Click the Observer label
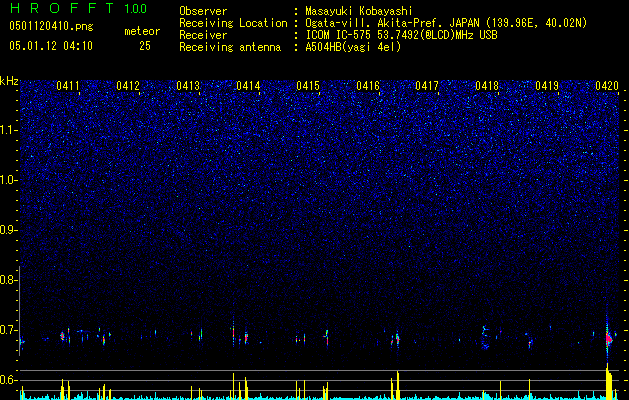 203,11
